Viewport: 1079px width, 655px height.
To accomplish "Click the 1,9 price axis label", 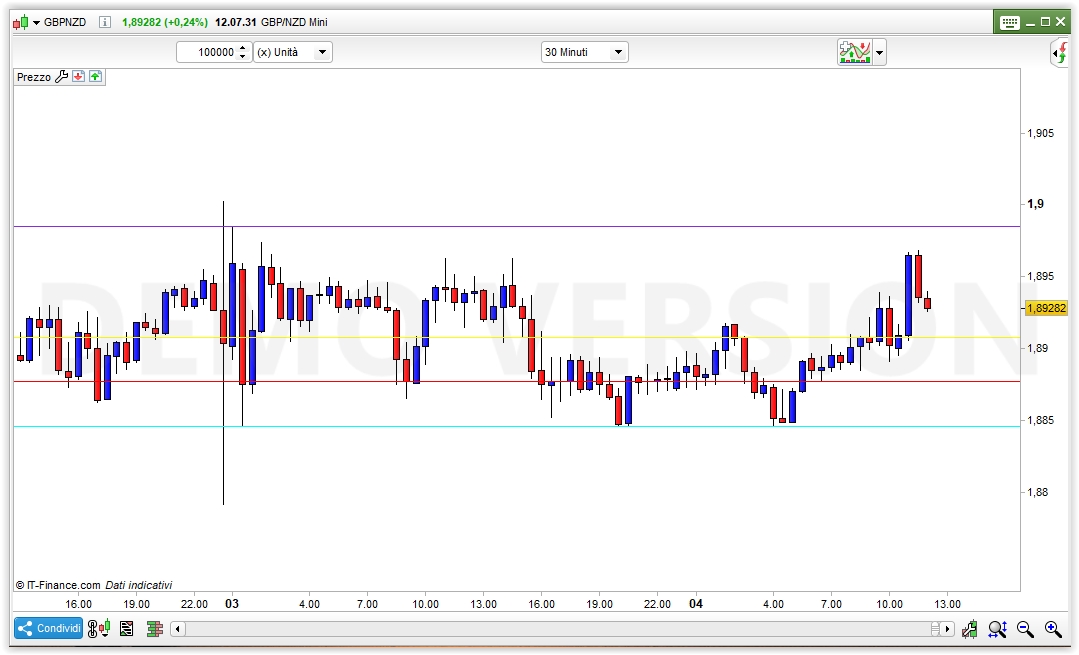I will pyautogui.click(x=1035, y=204).
